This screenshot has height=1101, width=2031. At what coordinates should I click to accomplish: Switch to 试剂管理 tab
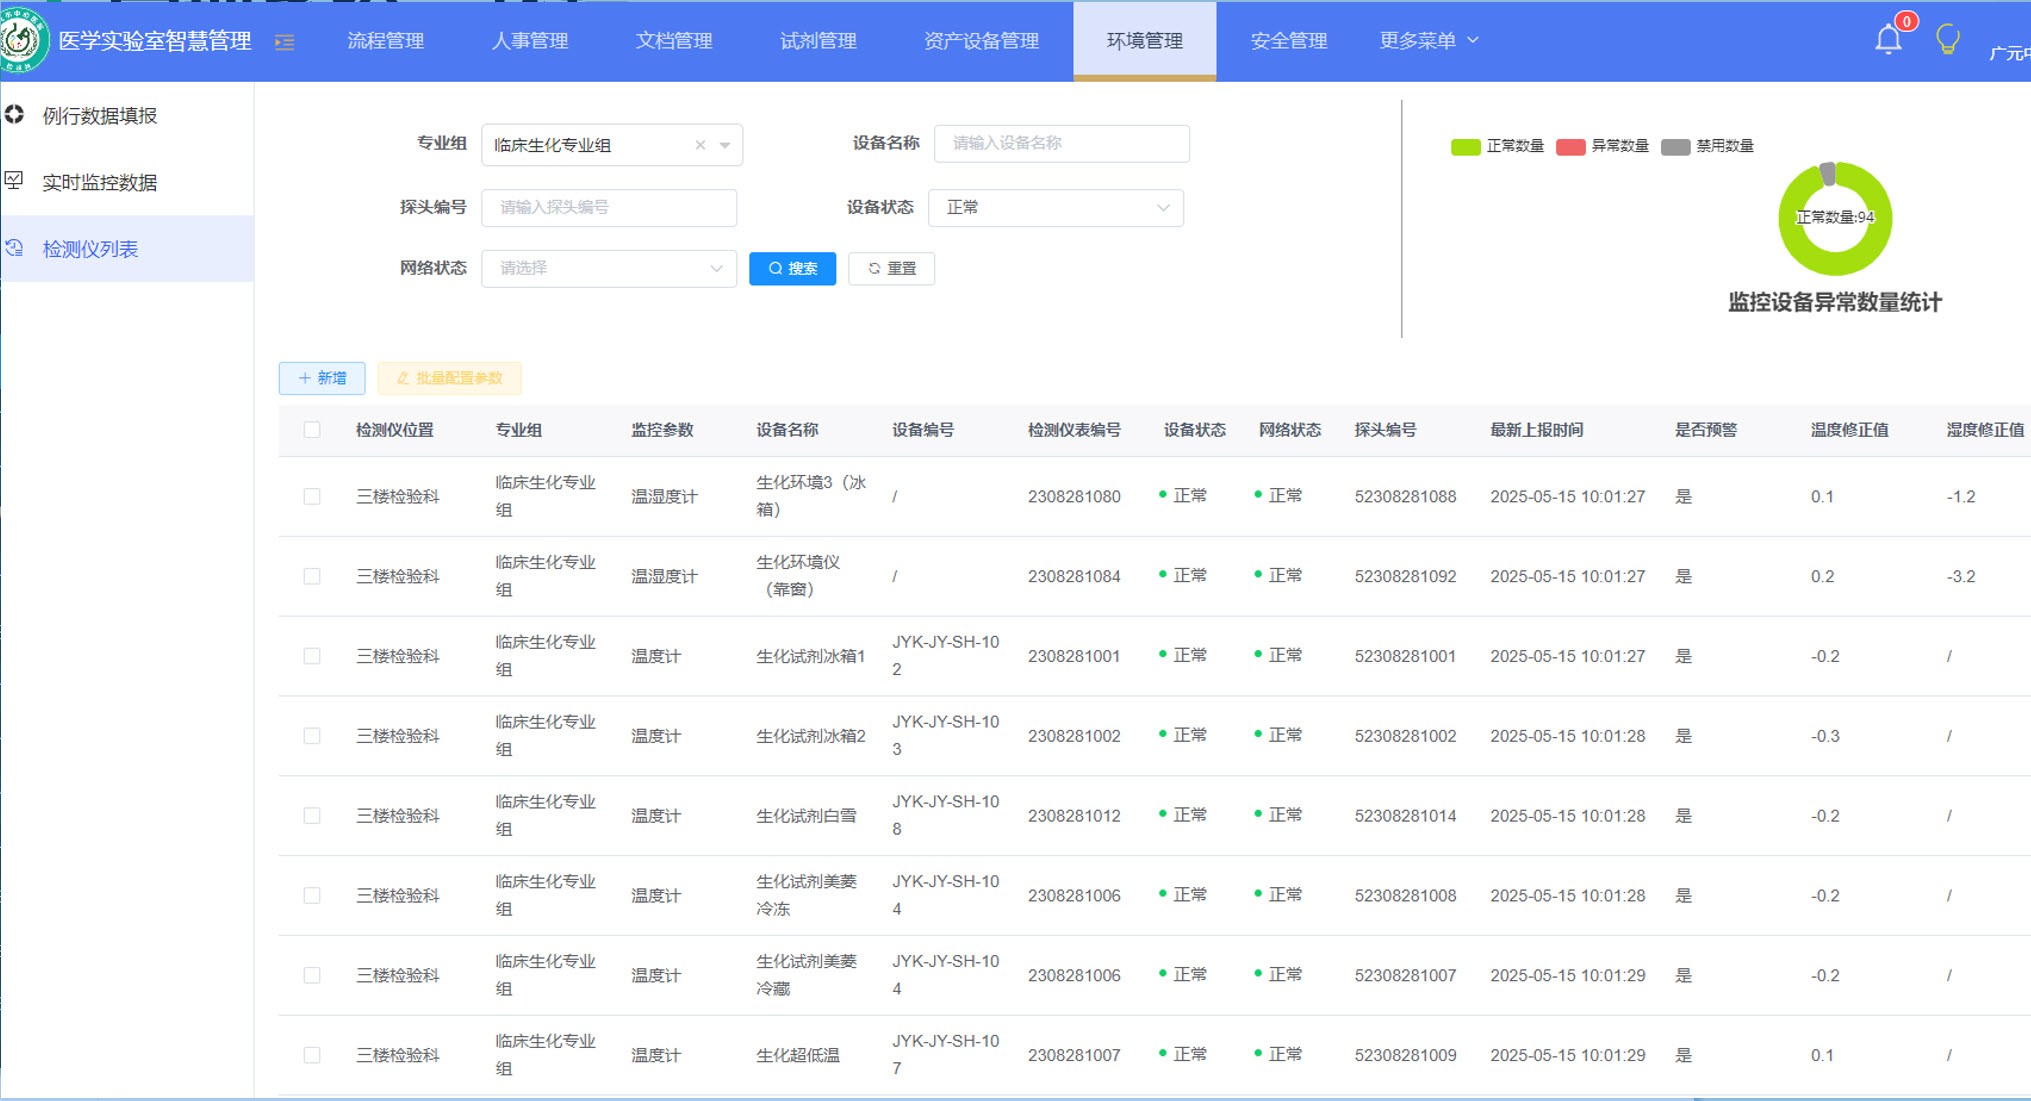click(x=818, y=41)
